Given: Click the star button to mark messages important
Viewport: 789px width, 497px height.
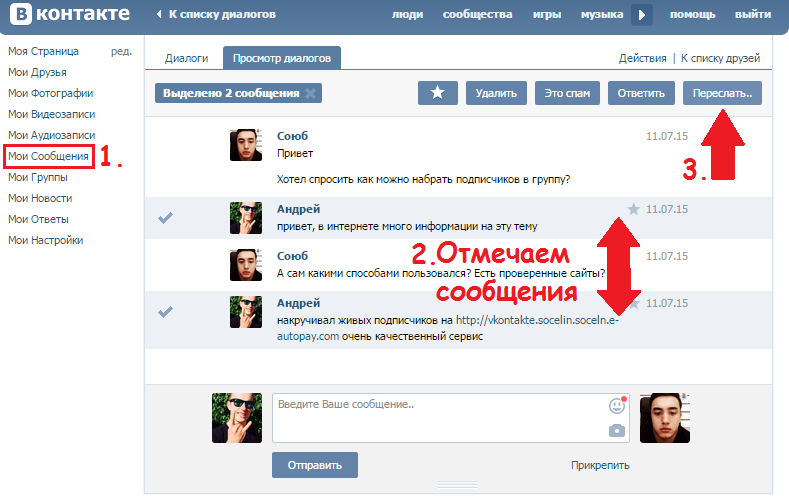Looking at the screenshot, I should coord(437,93).
